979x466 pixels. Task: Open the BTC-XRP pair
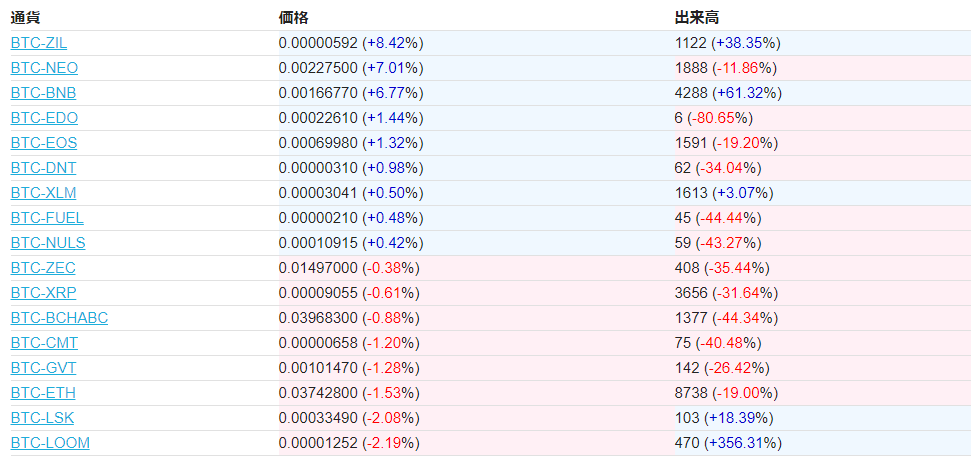pos(43,293)
